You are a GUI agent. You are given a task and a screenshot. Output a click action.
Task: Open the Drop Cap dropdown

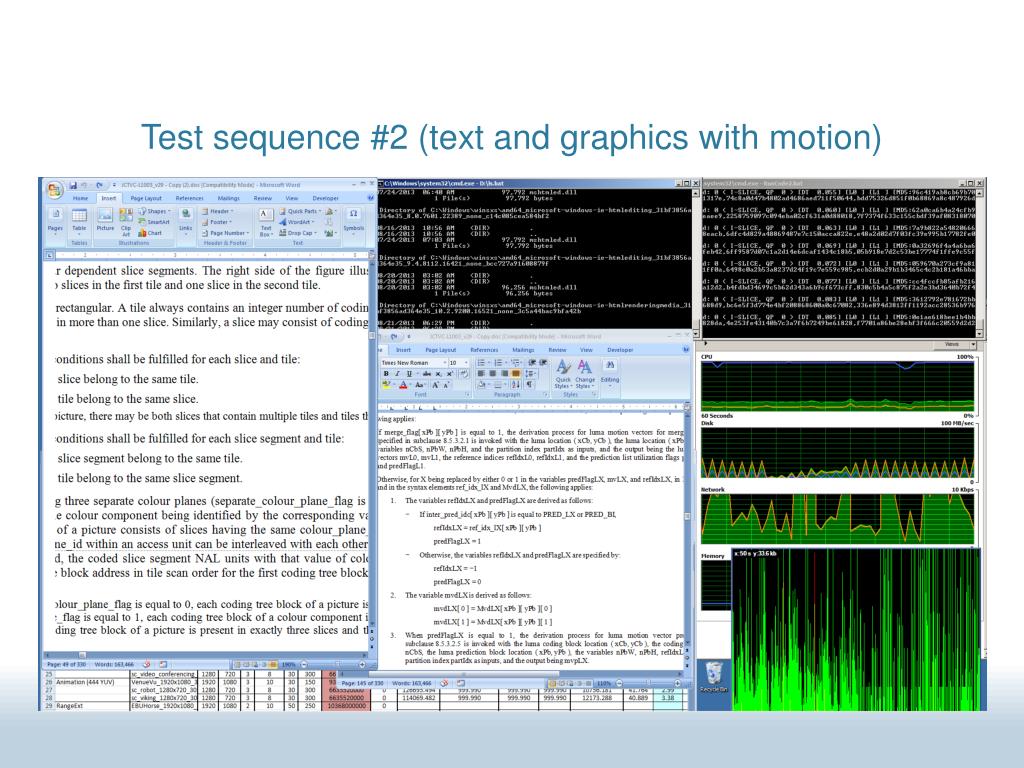click(x=299, y=233)
